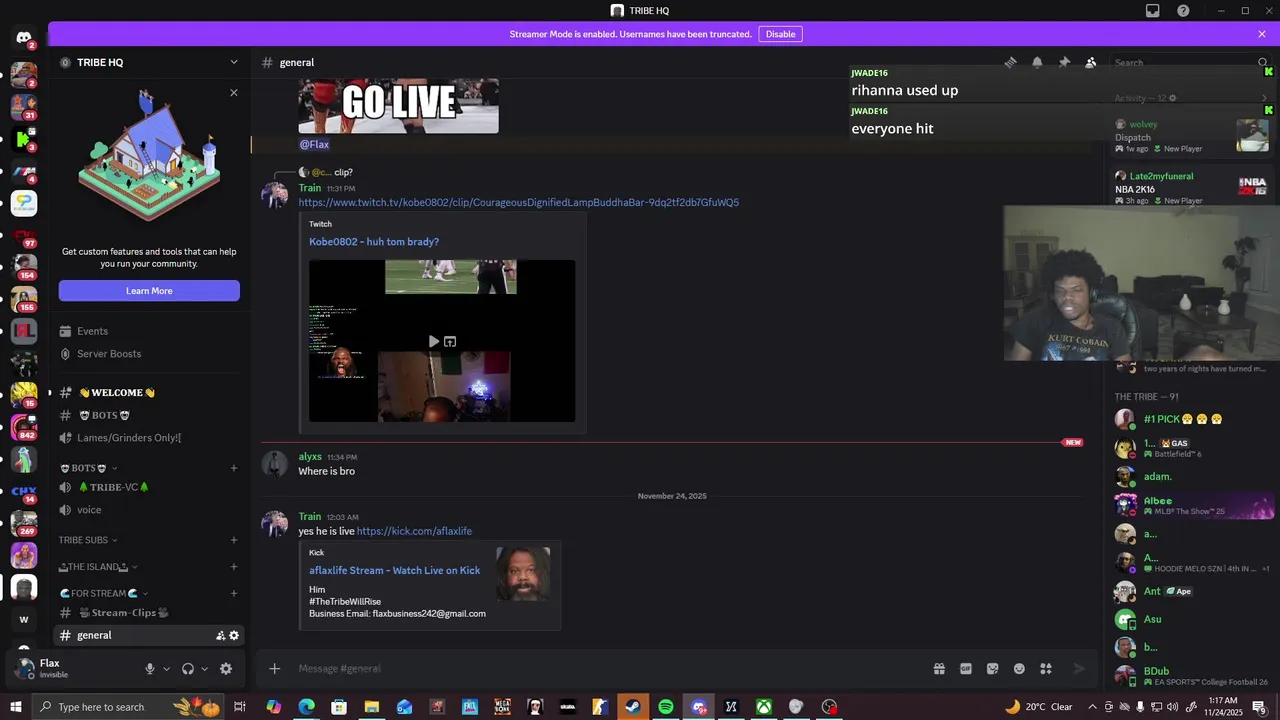The height and width of the screenshot is (720, 1280).
Task: Open member Albee profile
Action: pyautogui.click(x=1191, y=505)
